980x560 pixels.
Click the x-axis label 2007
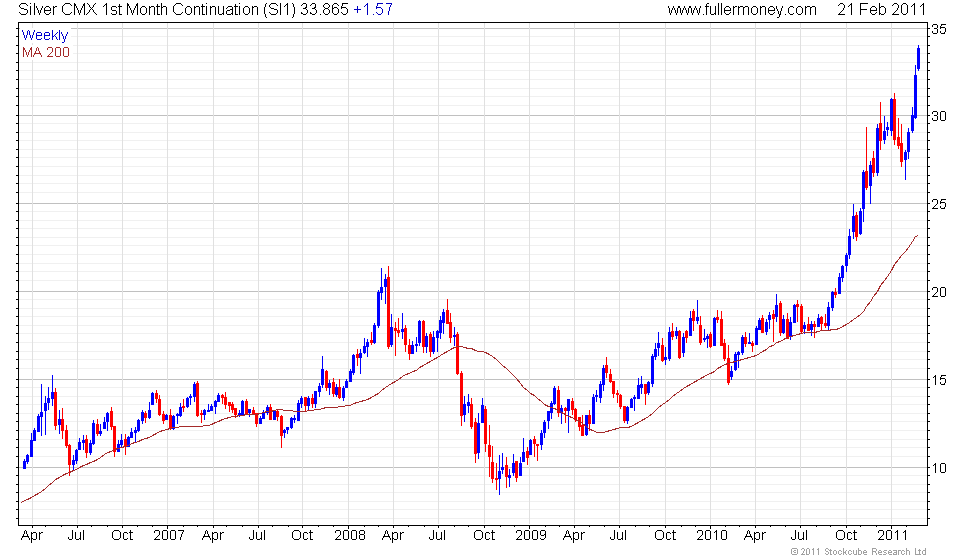(x=169, y=535)
